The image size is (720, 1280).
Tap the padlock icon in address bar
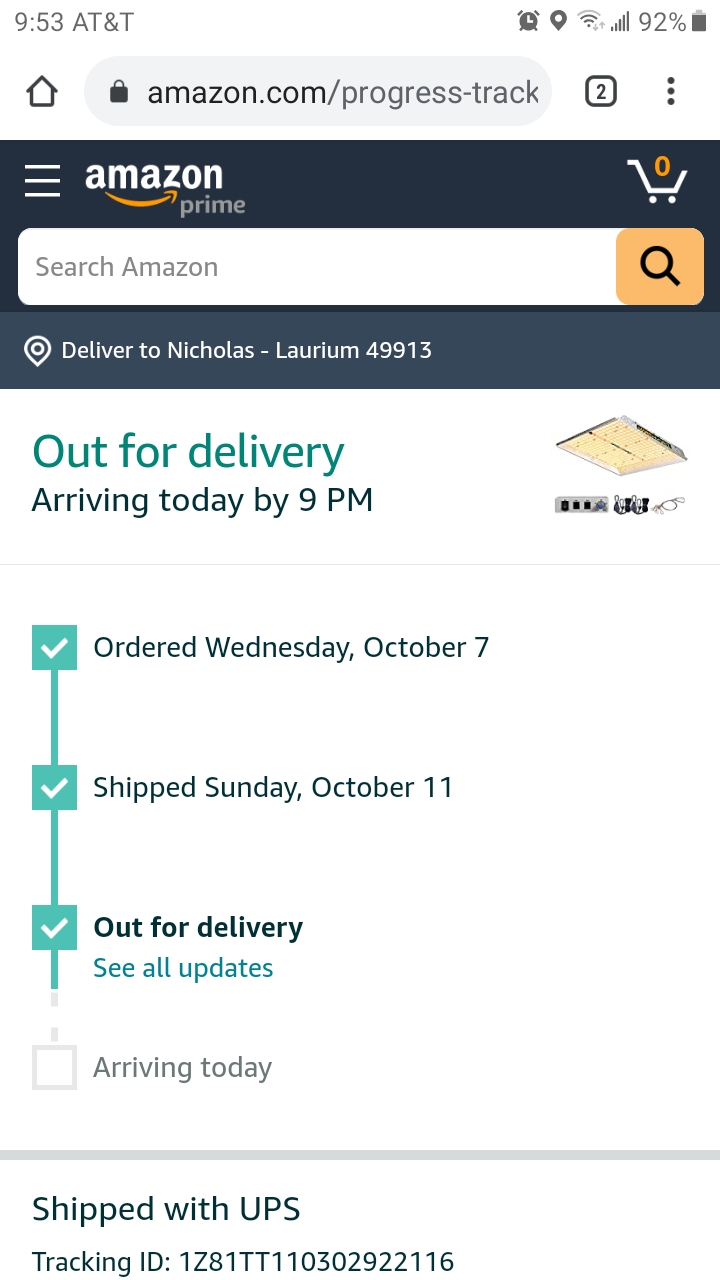tap(119, 93)
